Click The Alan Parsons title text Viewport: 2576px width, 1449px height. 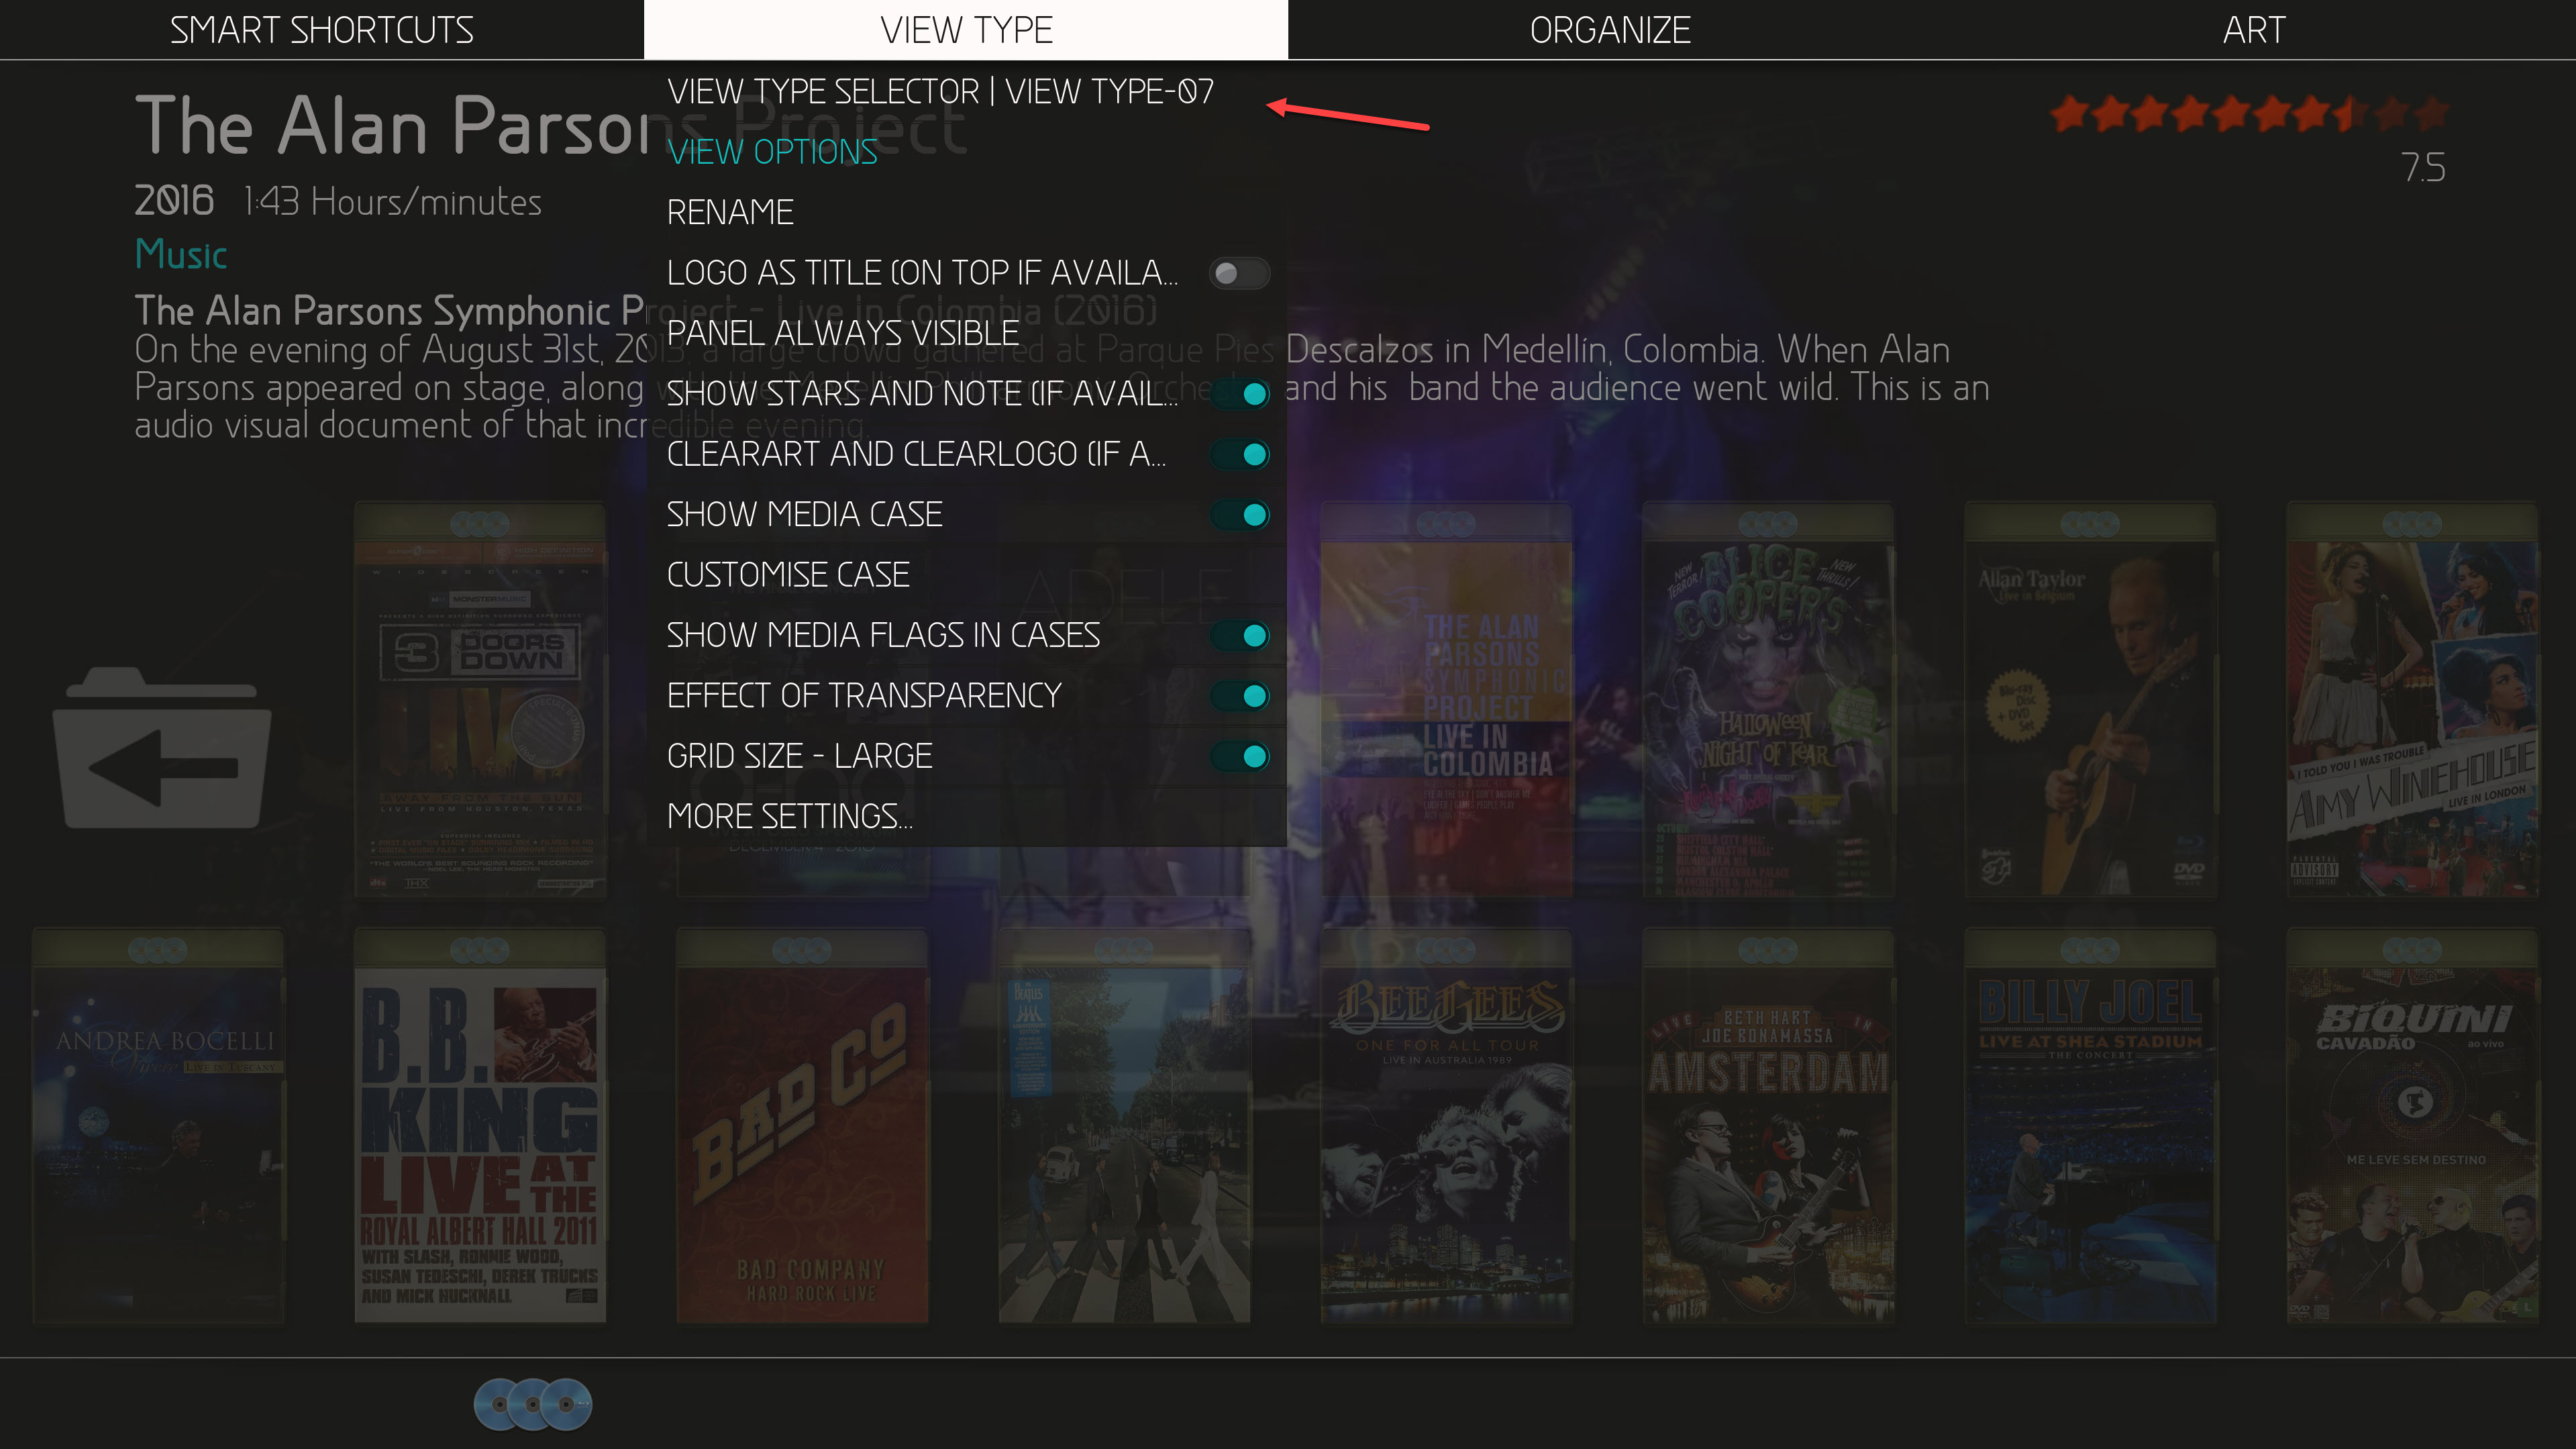[550, 126]
